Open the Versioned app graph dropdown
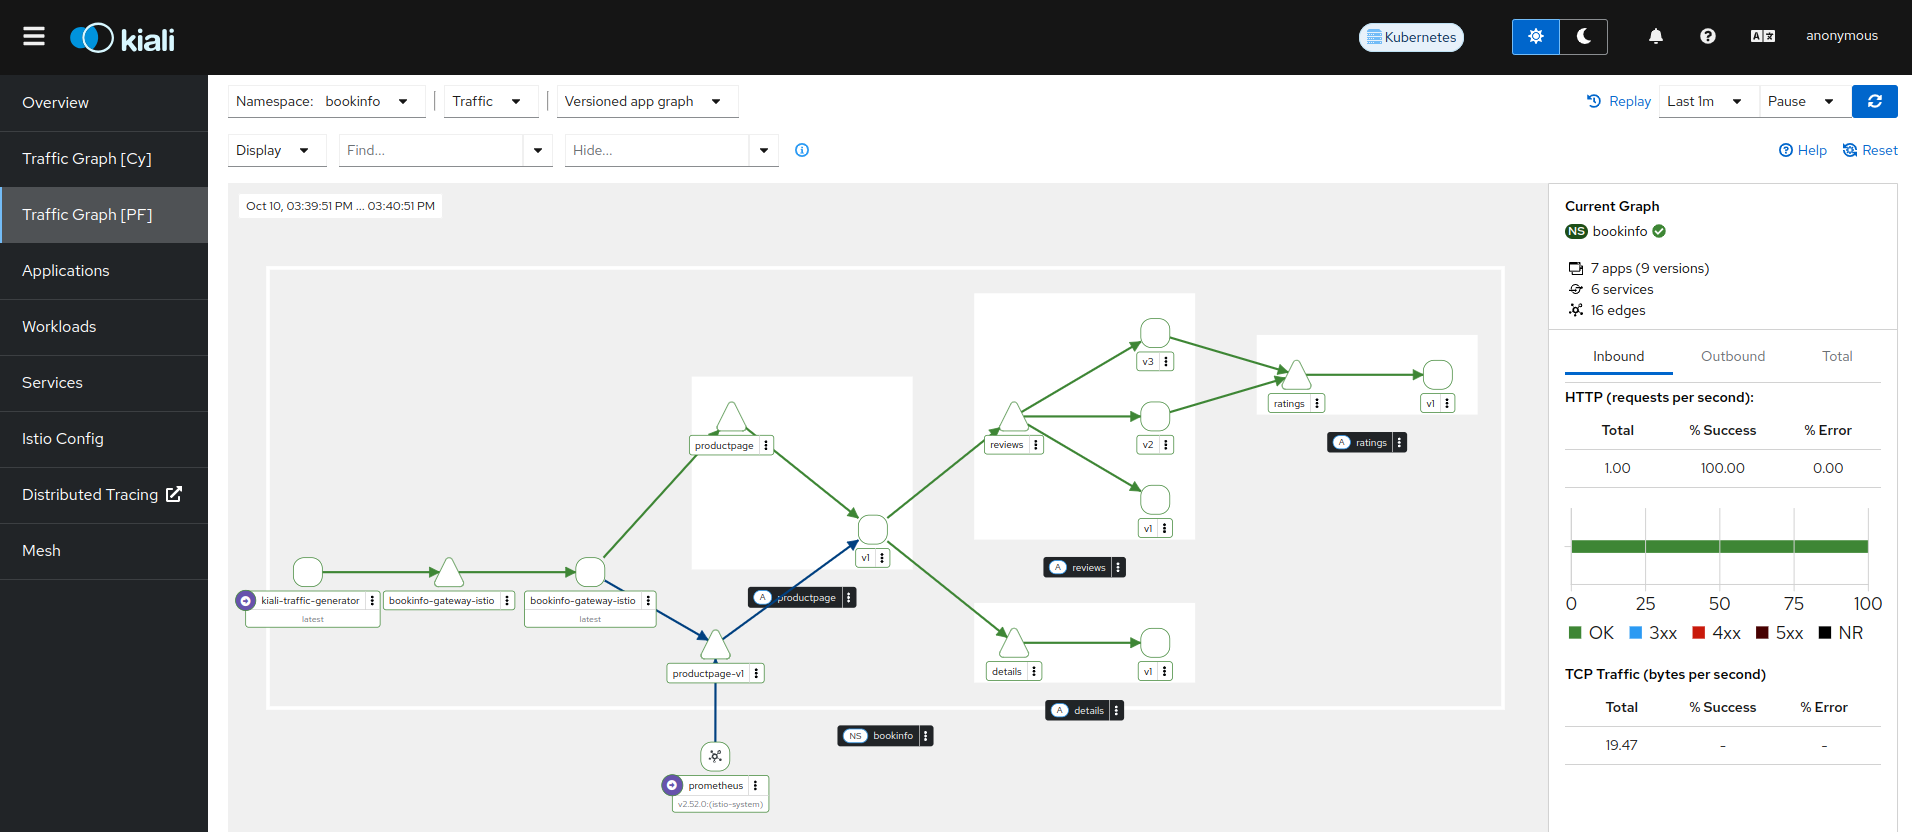 646,101
